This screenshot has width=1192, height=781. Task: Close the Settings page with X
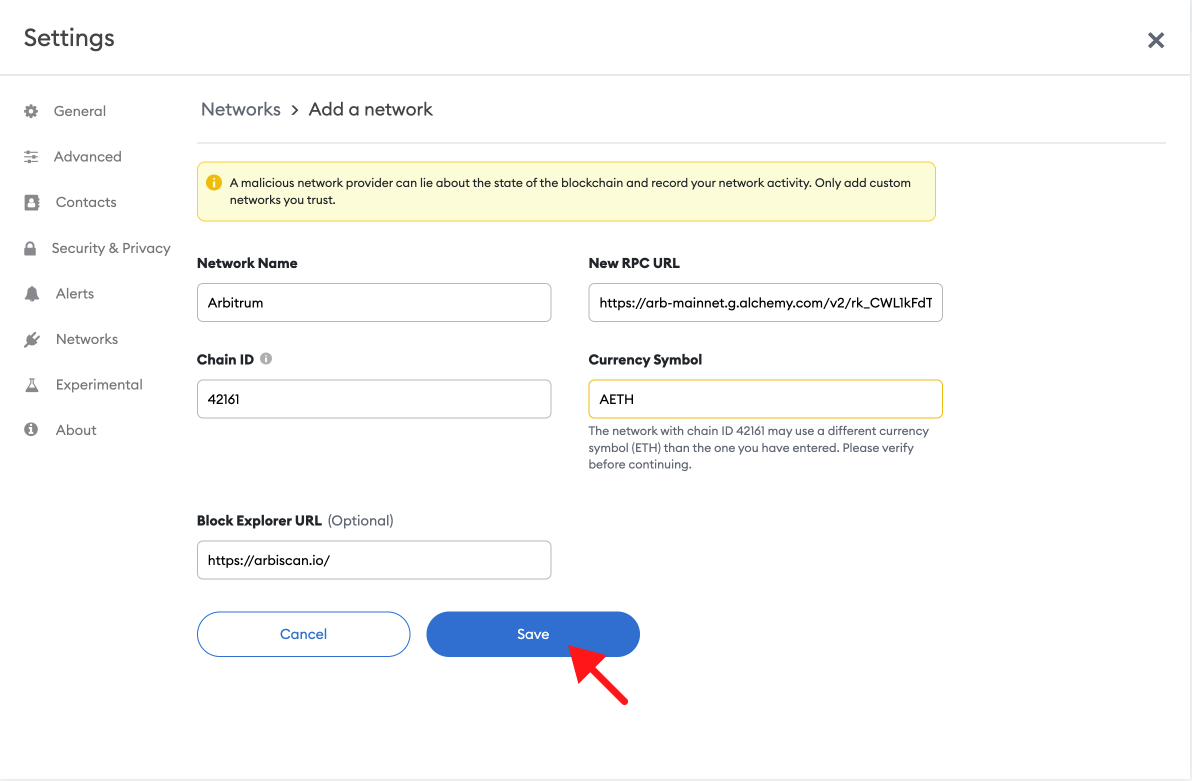click(x=1156, y=40)
